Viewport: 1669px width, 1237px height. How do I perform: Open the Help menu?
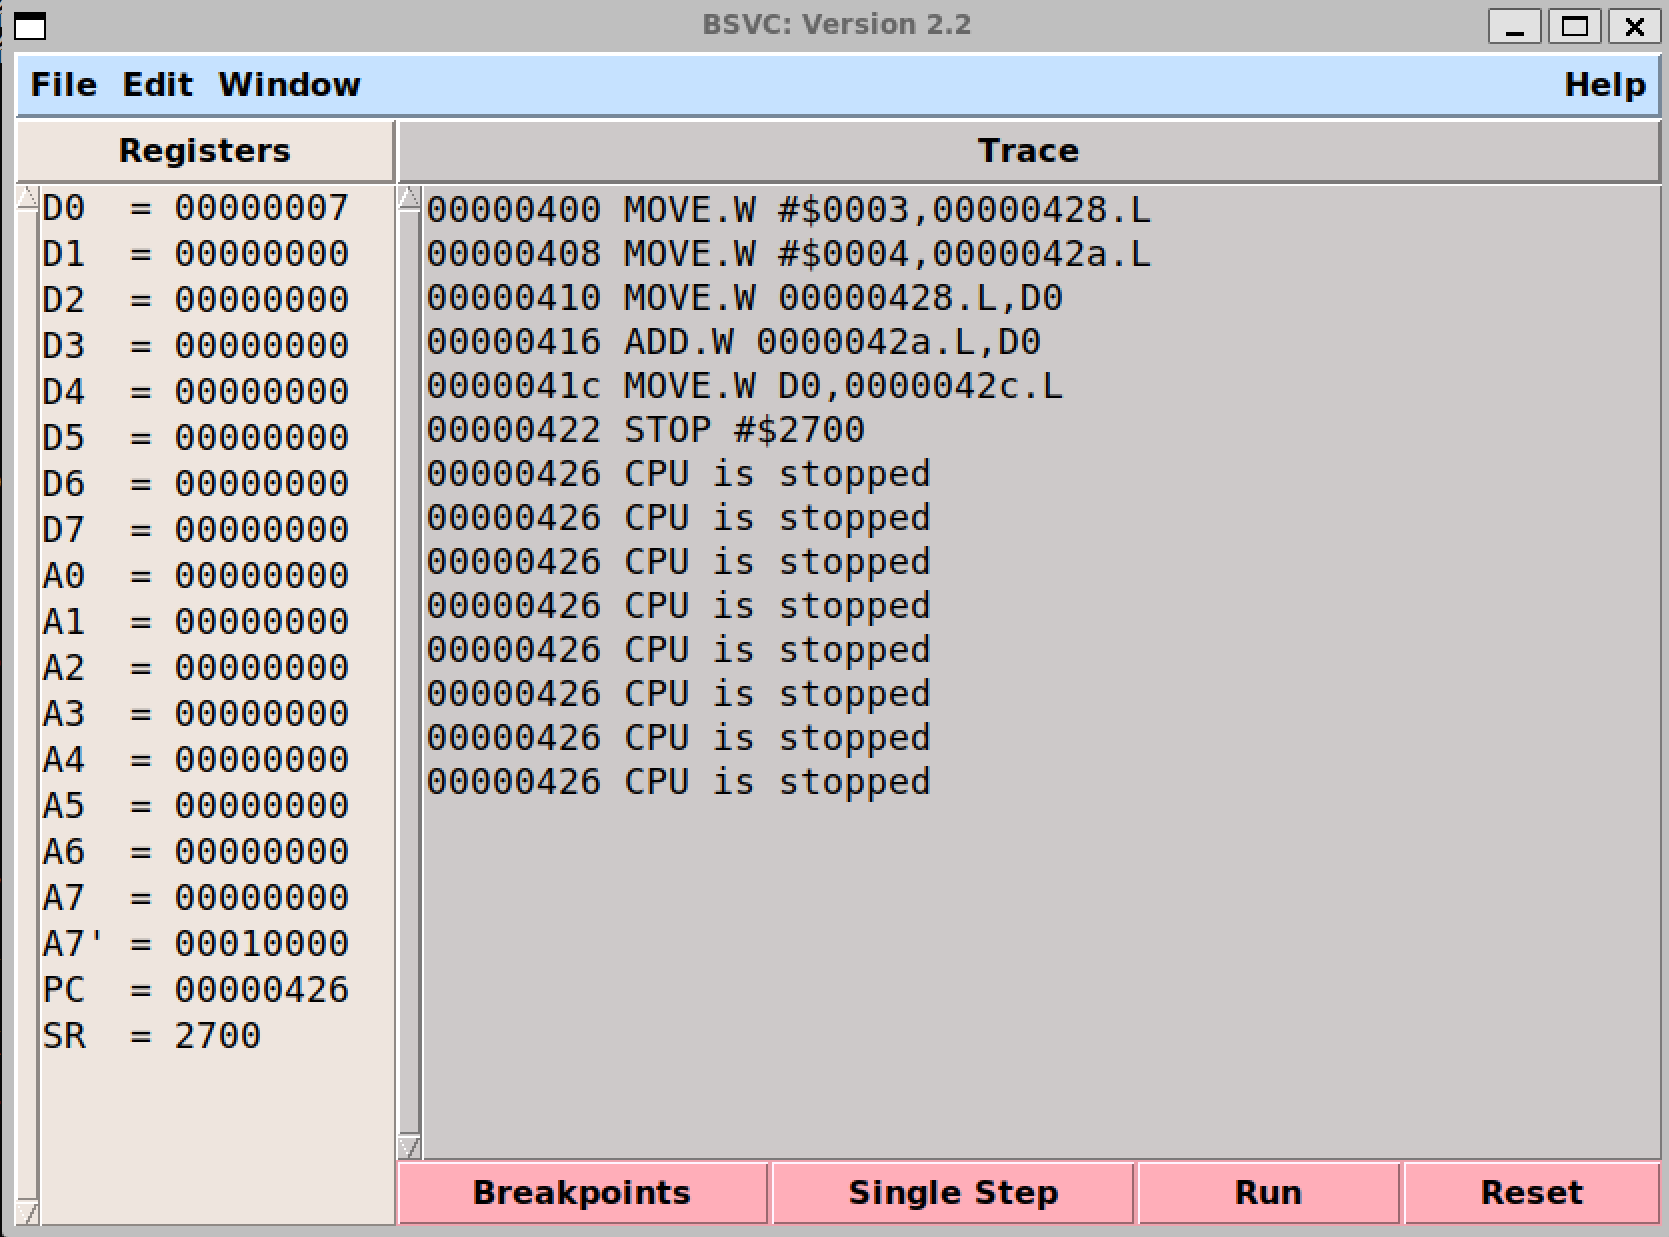coord(1604,85)
